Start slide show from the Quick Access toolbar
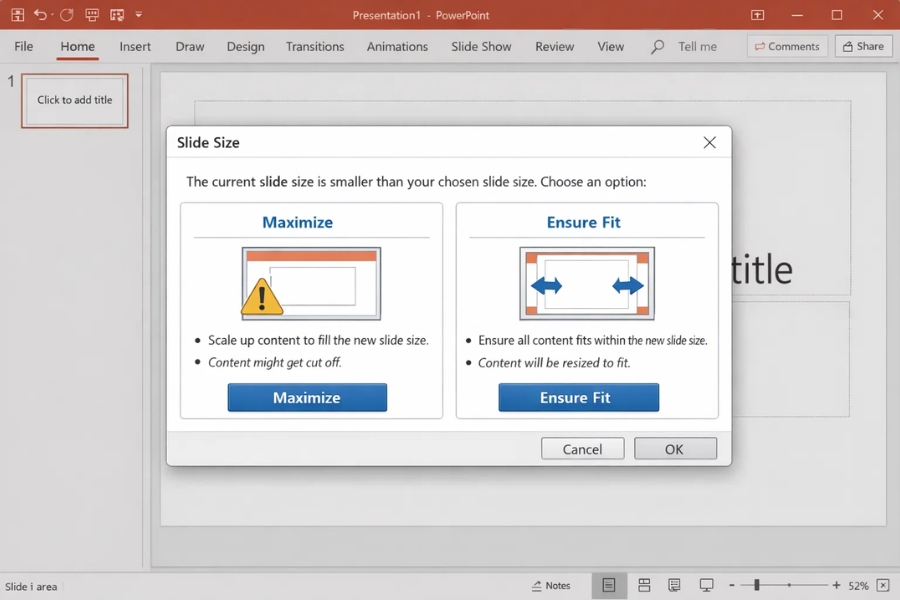 point(91,15)
